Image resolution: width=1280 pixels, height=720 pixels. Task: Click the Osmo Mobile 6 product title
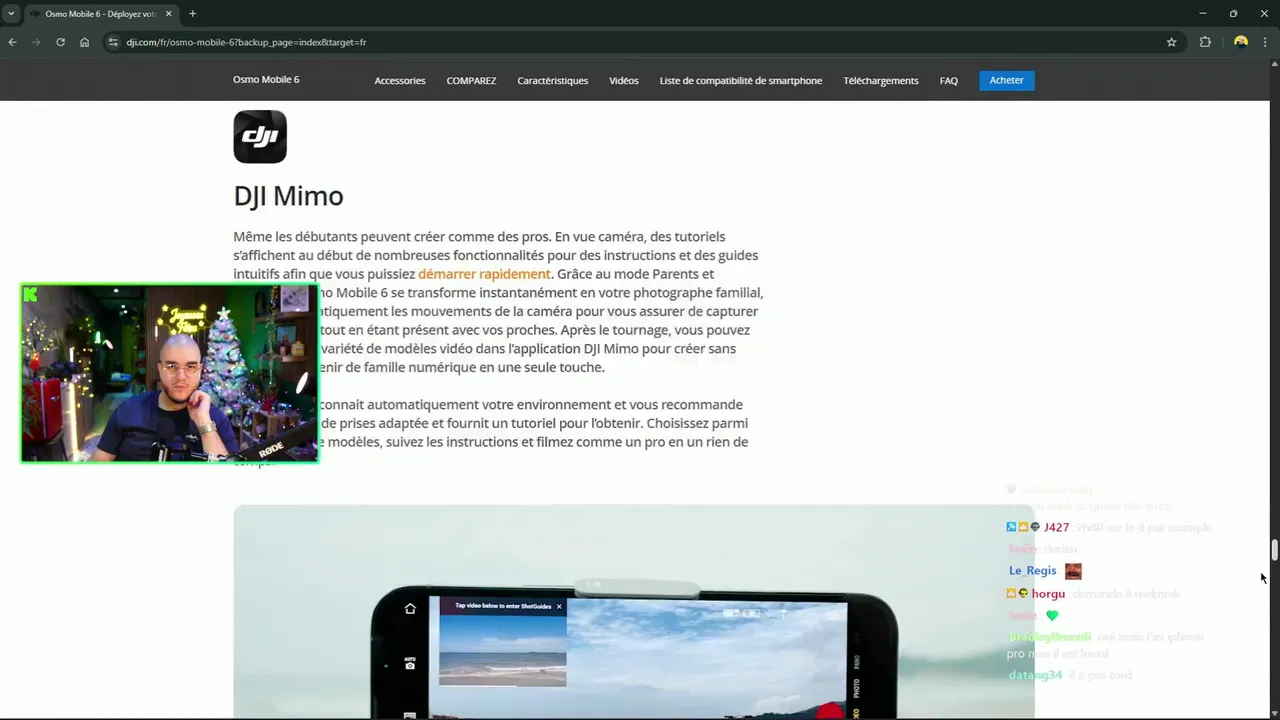(x=266, y=79)
